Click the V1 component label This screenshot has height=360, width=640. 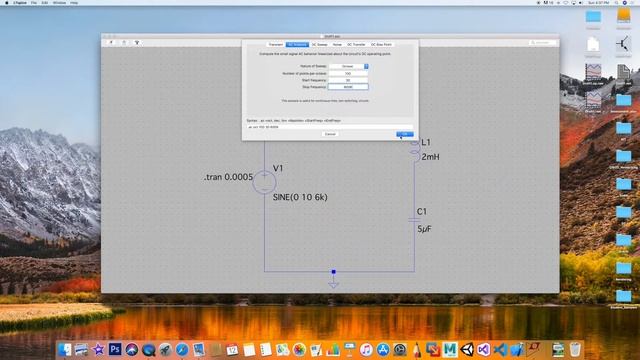click(278, 168)
